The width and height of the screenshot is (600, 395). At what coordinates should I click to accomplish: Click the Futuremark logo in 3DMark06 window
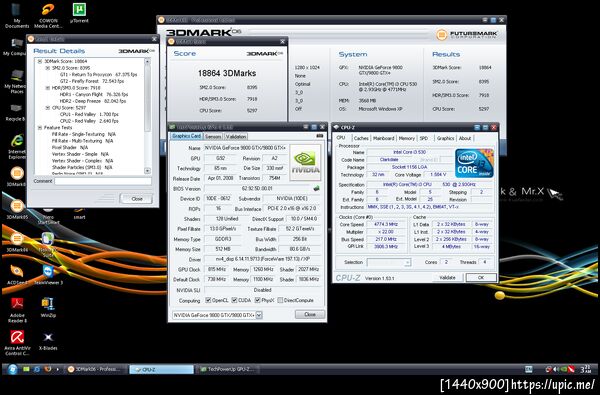[467, 35]
